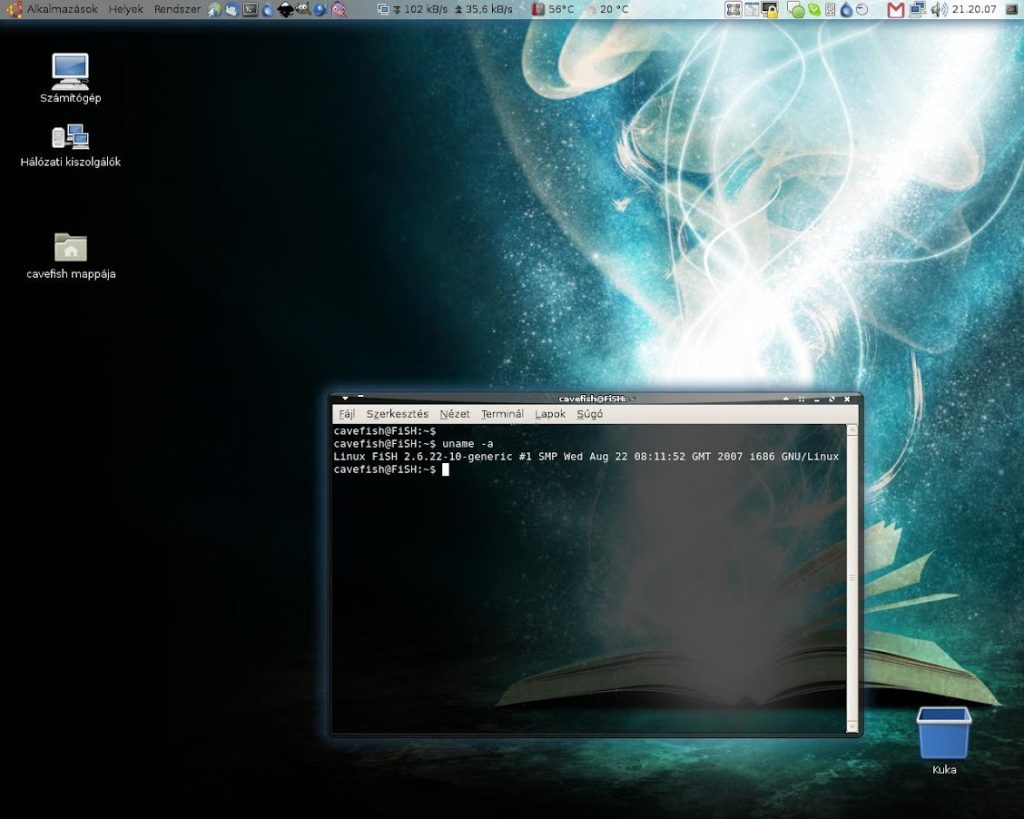Open the Fájl menu in terminal
The image size is (1024, 819).
[346, 414]
